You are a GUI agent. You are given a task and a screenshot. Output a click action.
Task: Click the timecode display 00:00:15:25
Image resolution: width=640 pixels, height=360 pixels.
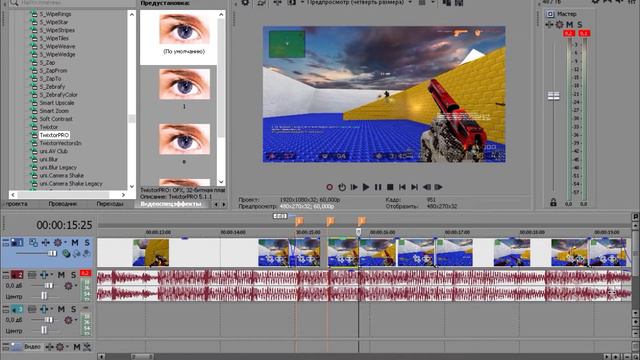pyautogui.click(x=64, y=225)
